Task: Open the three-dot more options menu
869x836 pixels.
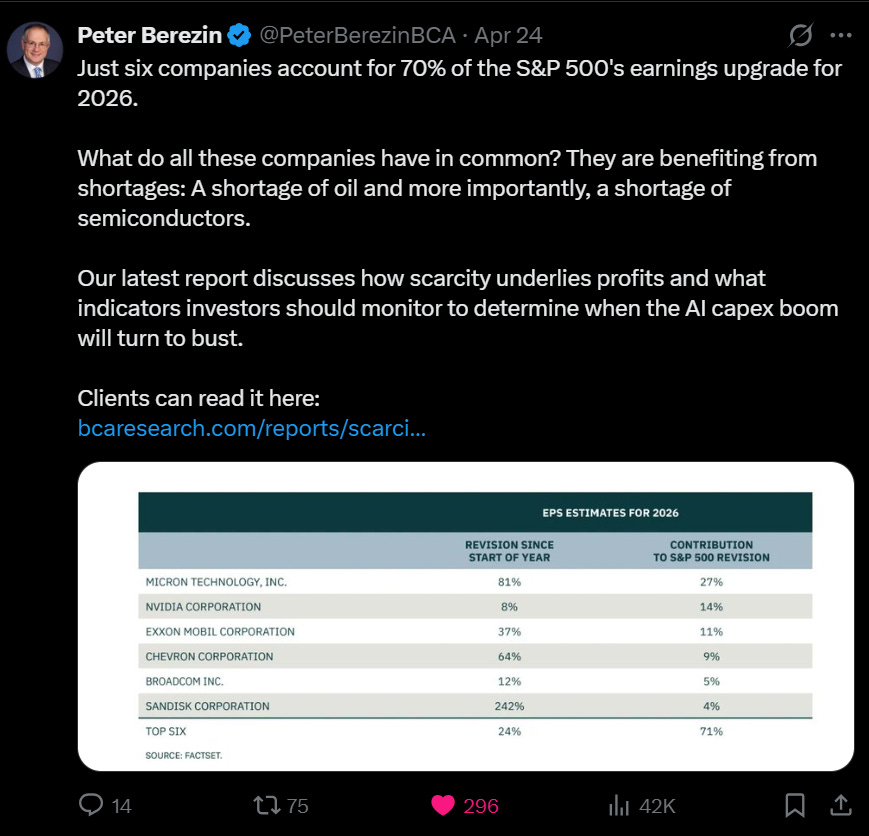Action: click(841, 35)
